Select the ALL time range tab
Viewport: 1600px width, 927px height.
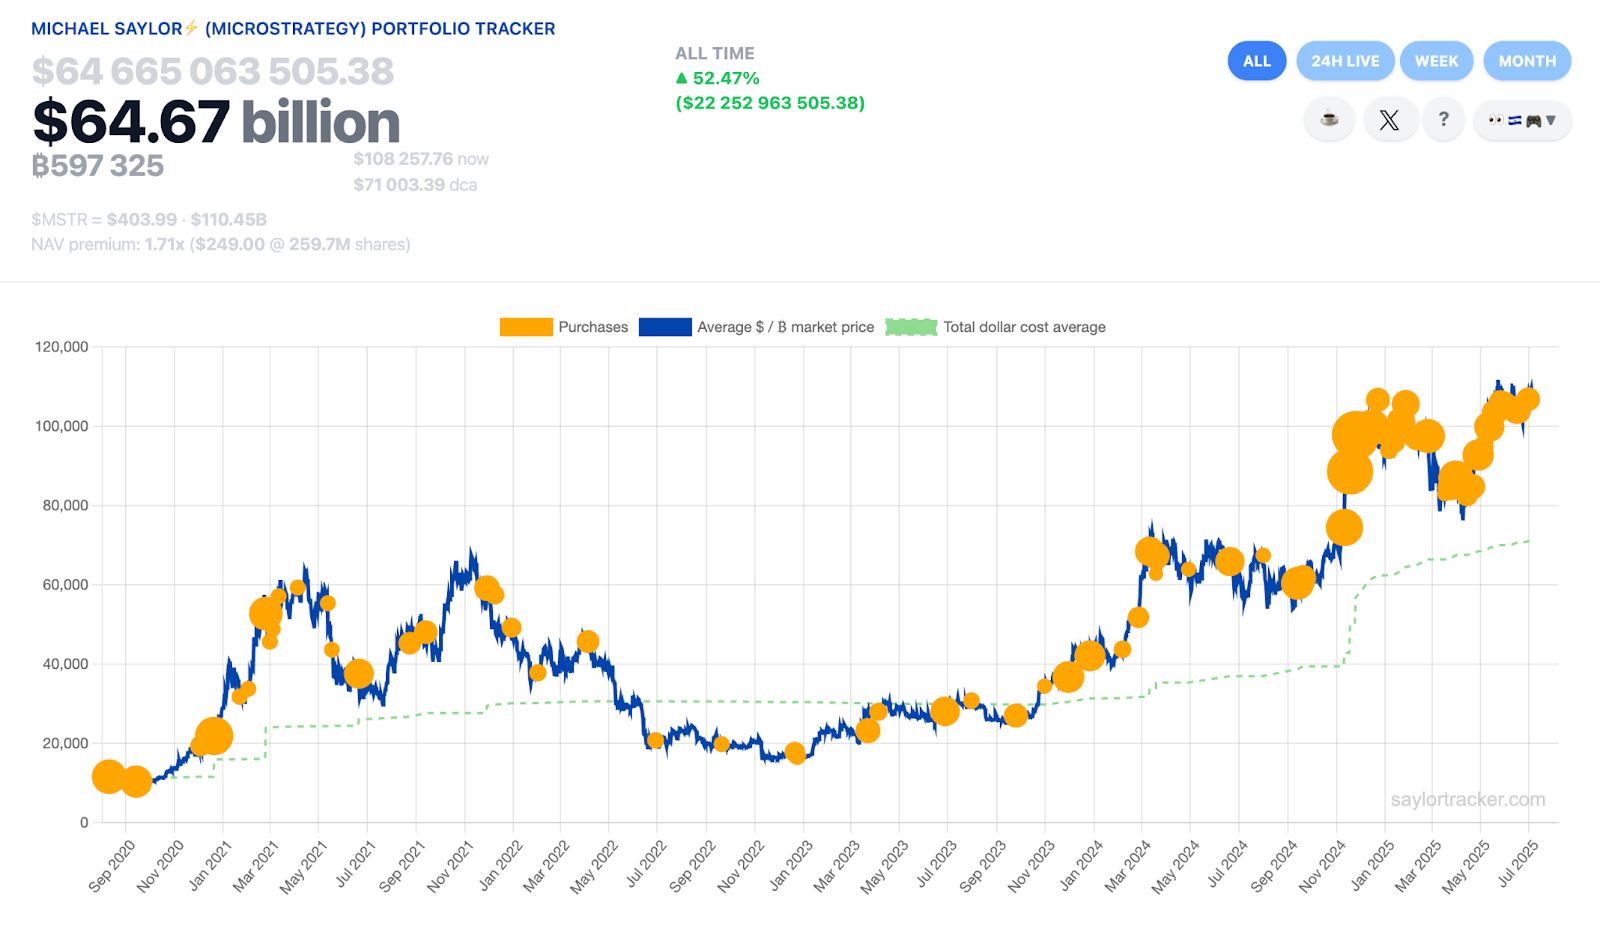point(1256,61)
